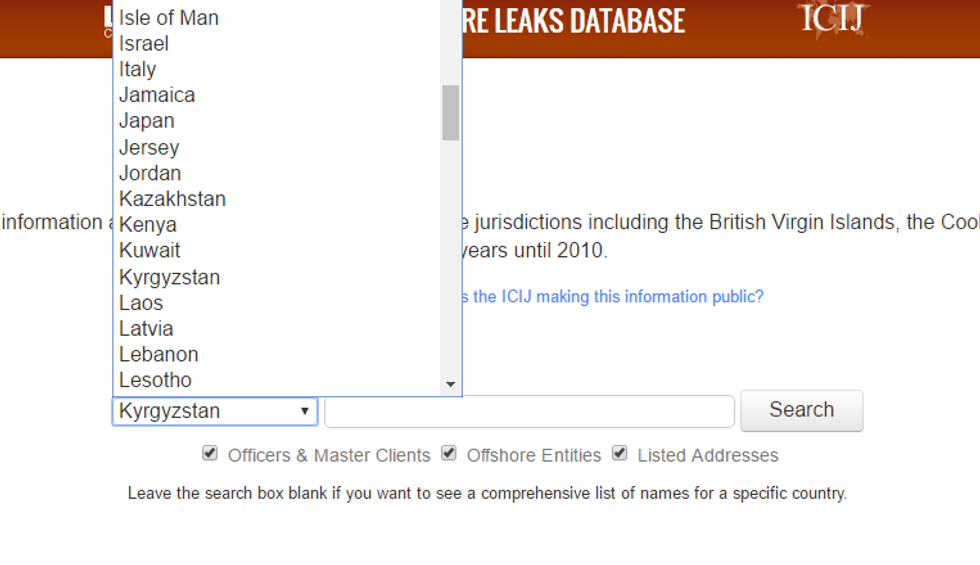
Task: Open the Kyrgyzstan country dropdown
Action: [214, 411]
